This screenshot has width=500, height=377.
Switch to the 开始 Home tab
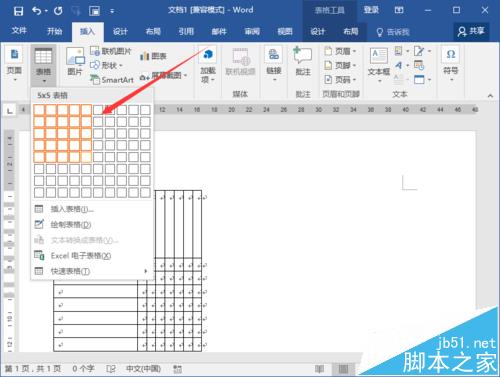(x=54, y=31)
